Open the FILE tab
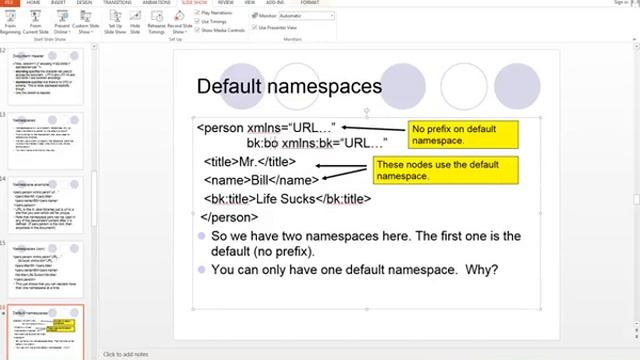Image resolution: width=640 pixels, height=360 pixels. tap(9, 2)
